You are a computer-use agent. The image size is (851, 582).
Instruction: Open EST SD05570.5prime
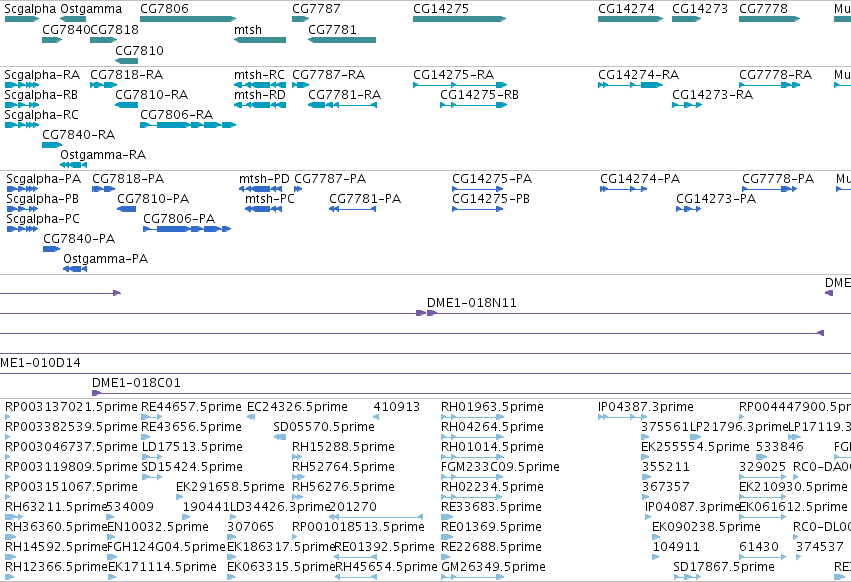point(324,427)
